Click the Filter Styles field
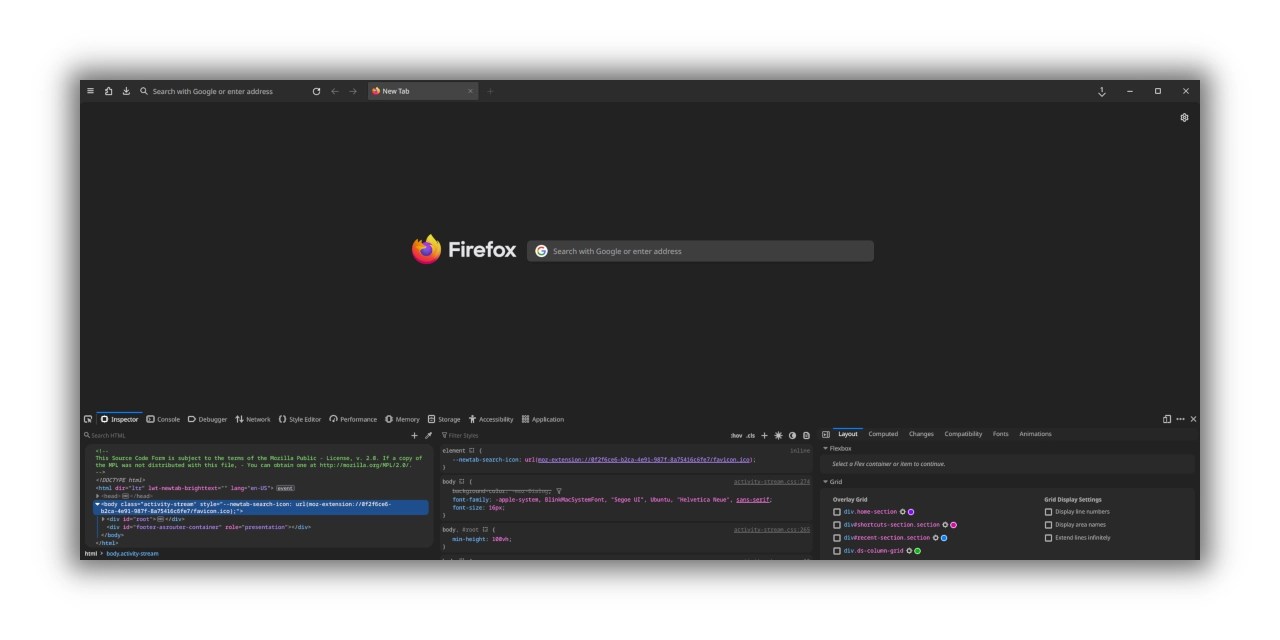The width and height of the screenshot is (1280, 640). pyautogui.click(x=583, y=435)
